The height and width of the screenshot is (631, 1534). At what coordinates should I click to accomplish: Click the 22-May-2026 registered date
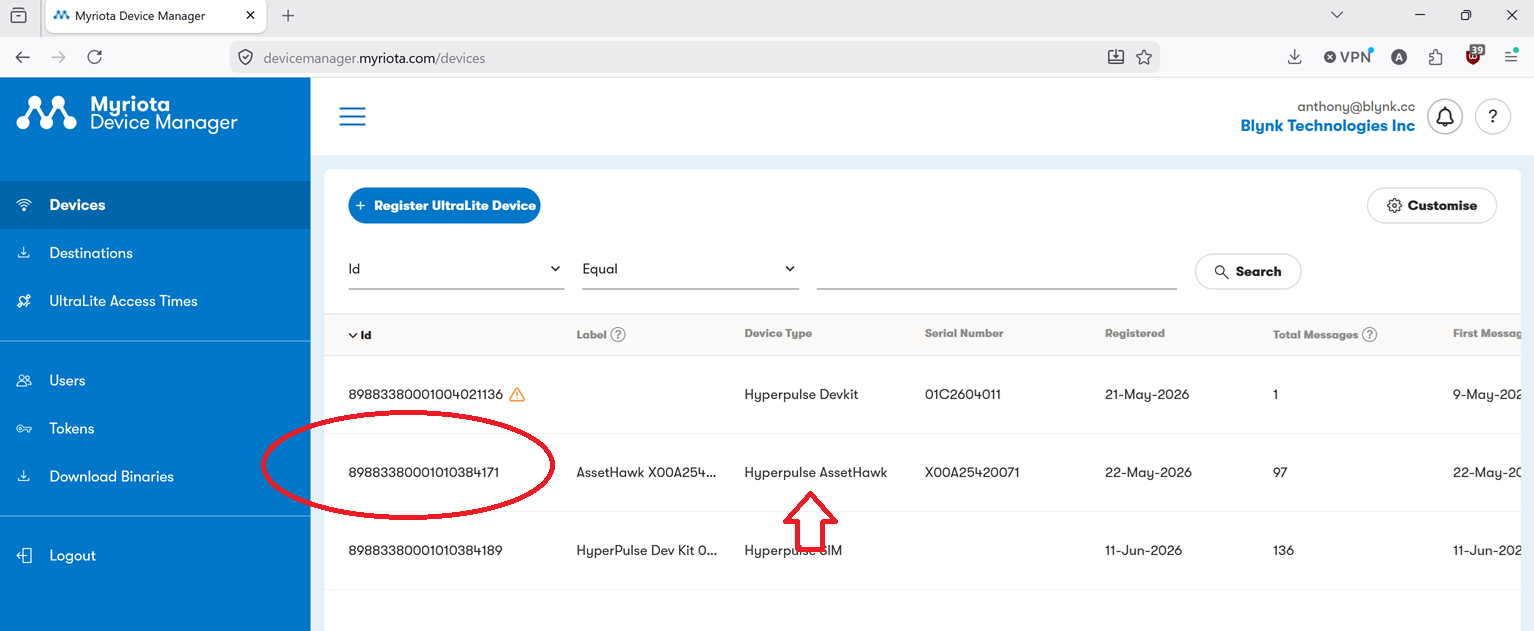[x=1148, y=472]
